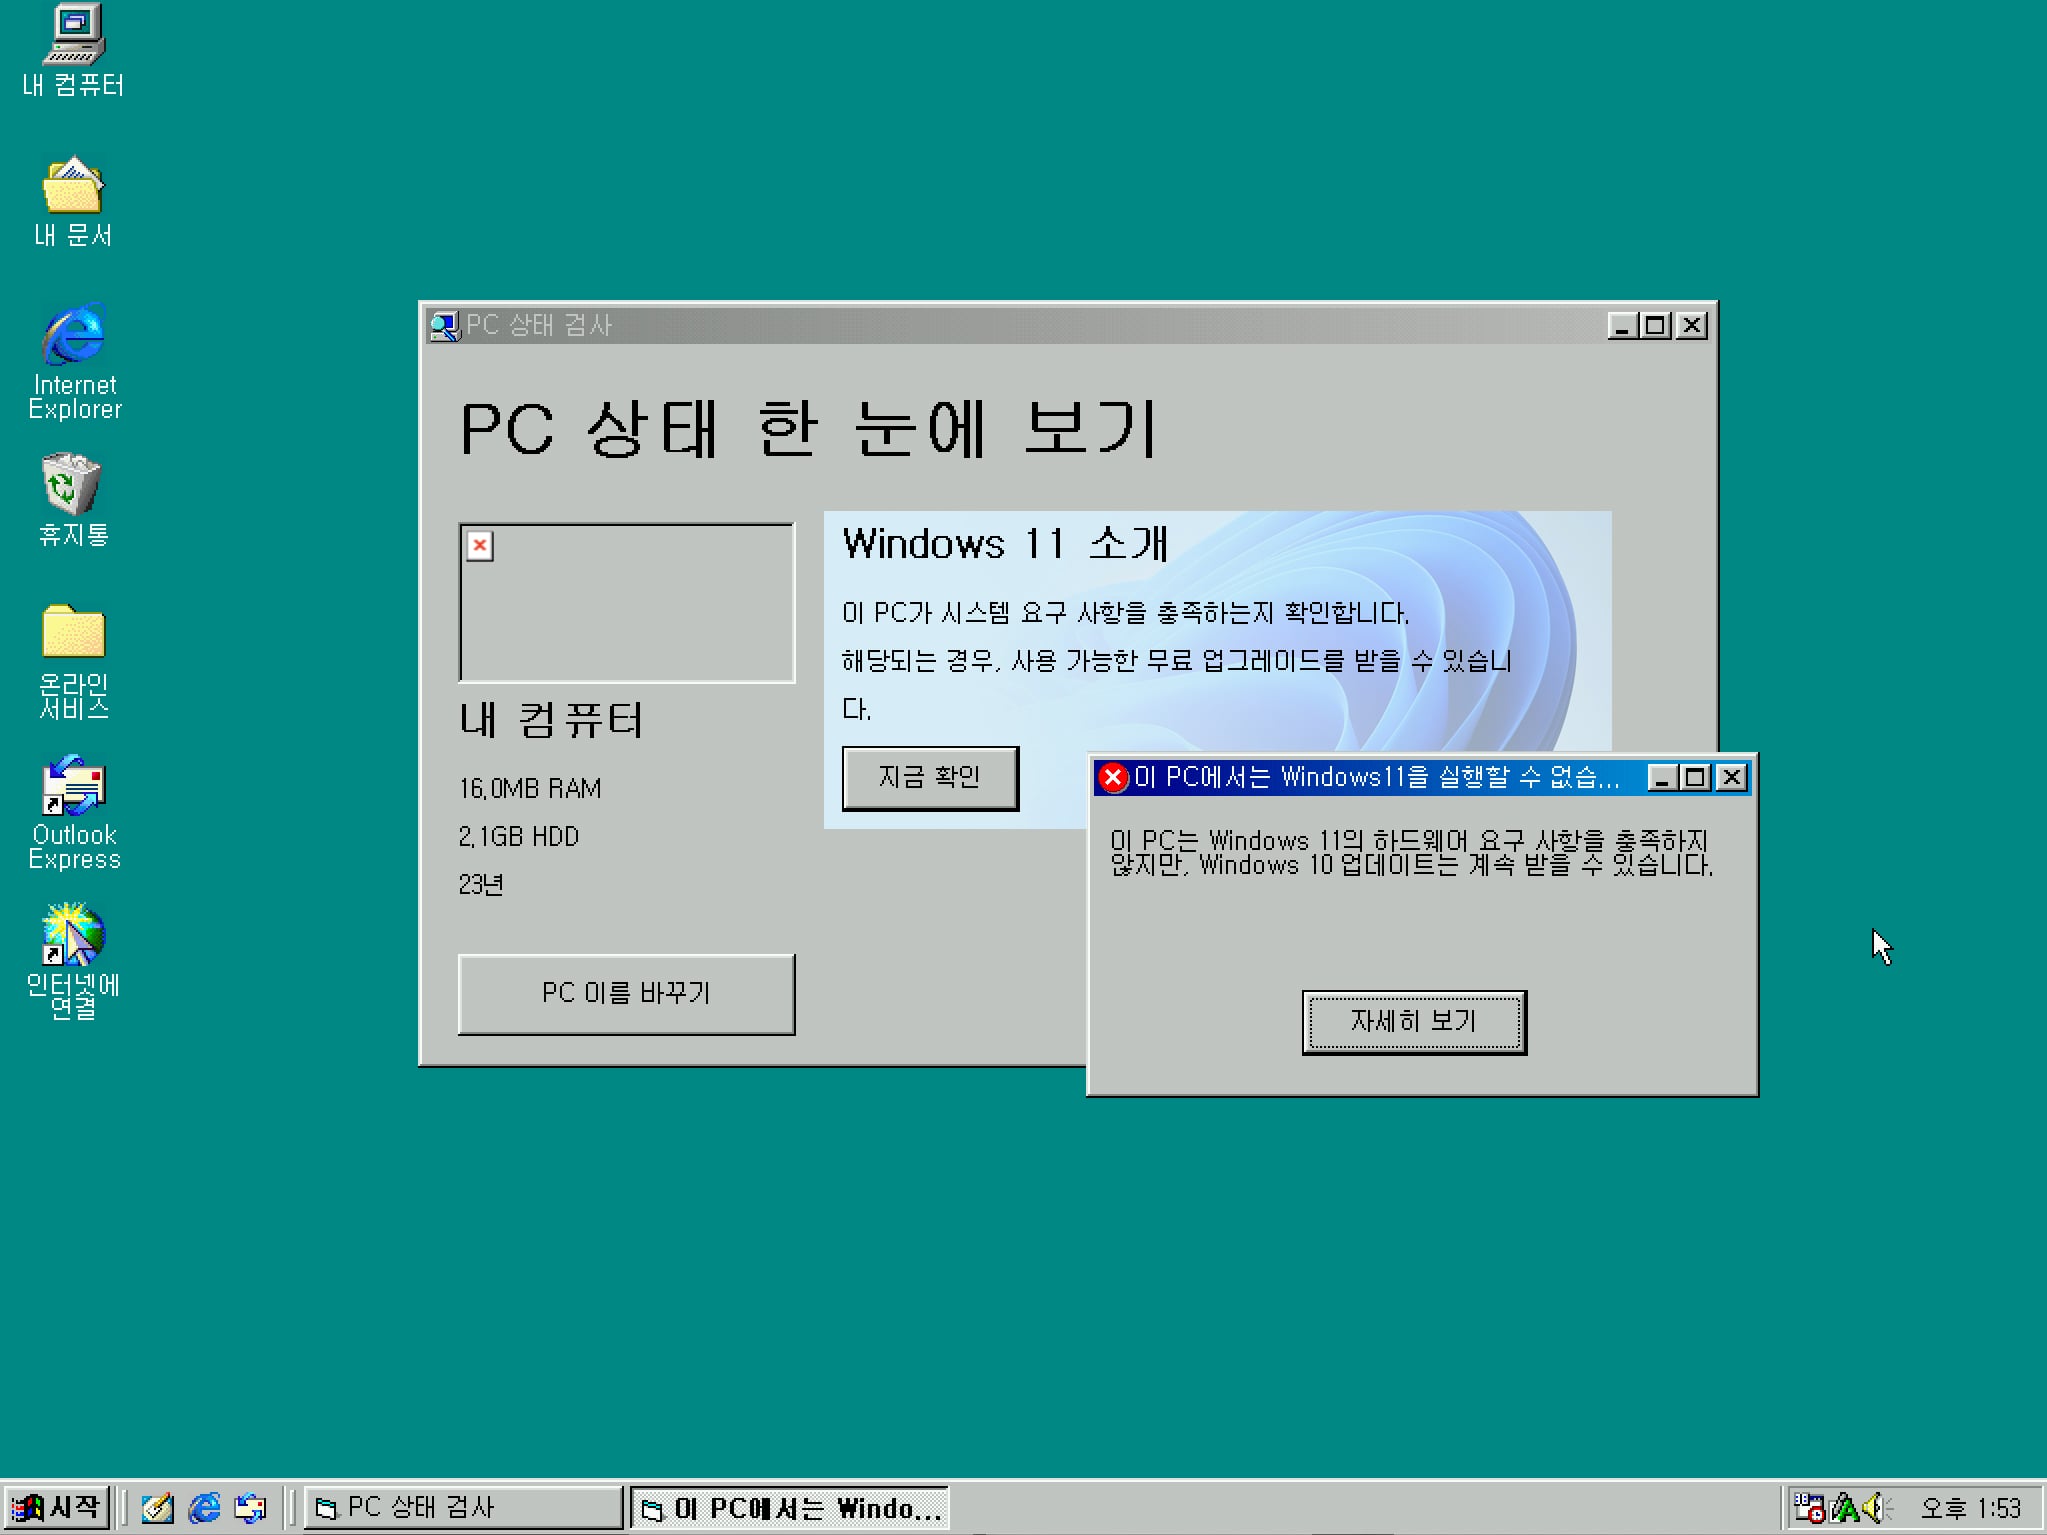
Task: Launch Internet Explorer from the desktop
Action: pos(74,361)
